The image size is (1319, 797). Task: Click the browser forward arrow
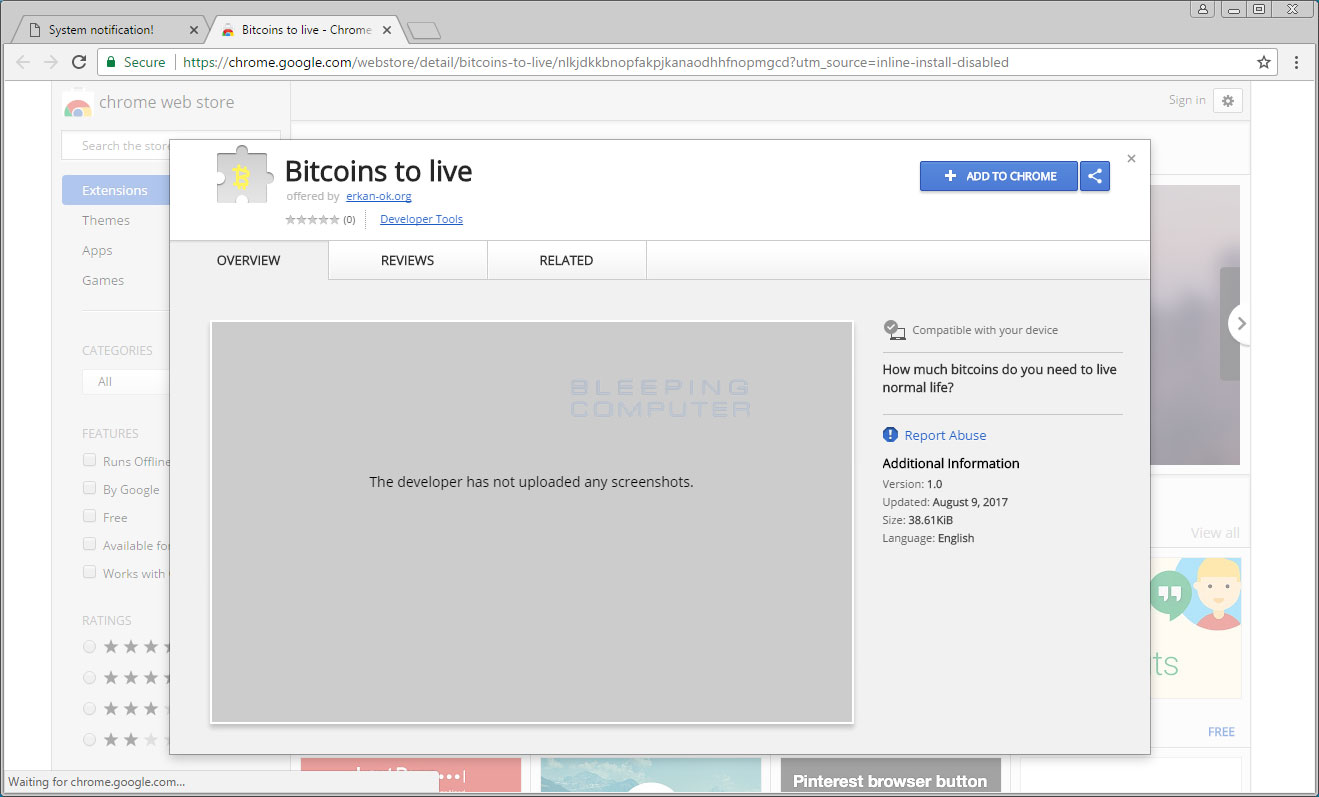tap(51, 62)
